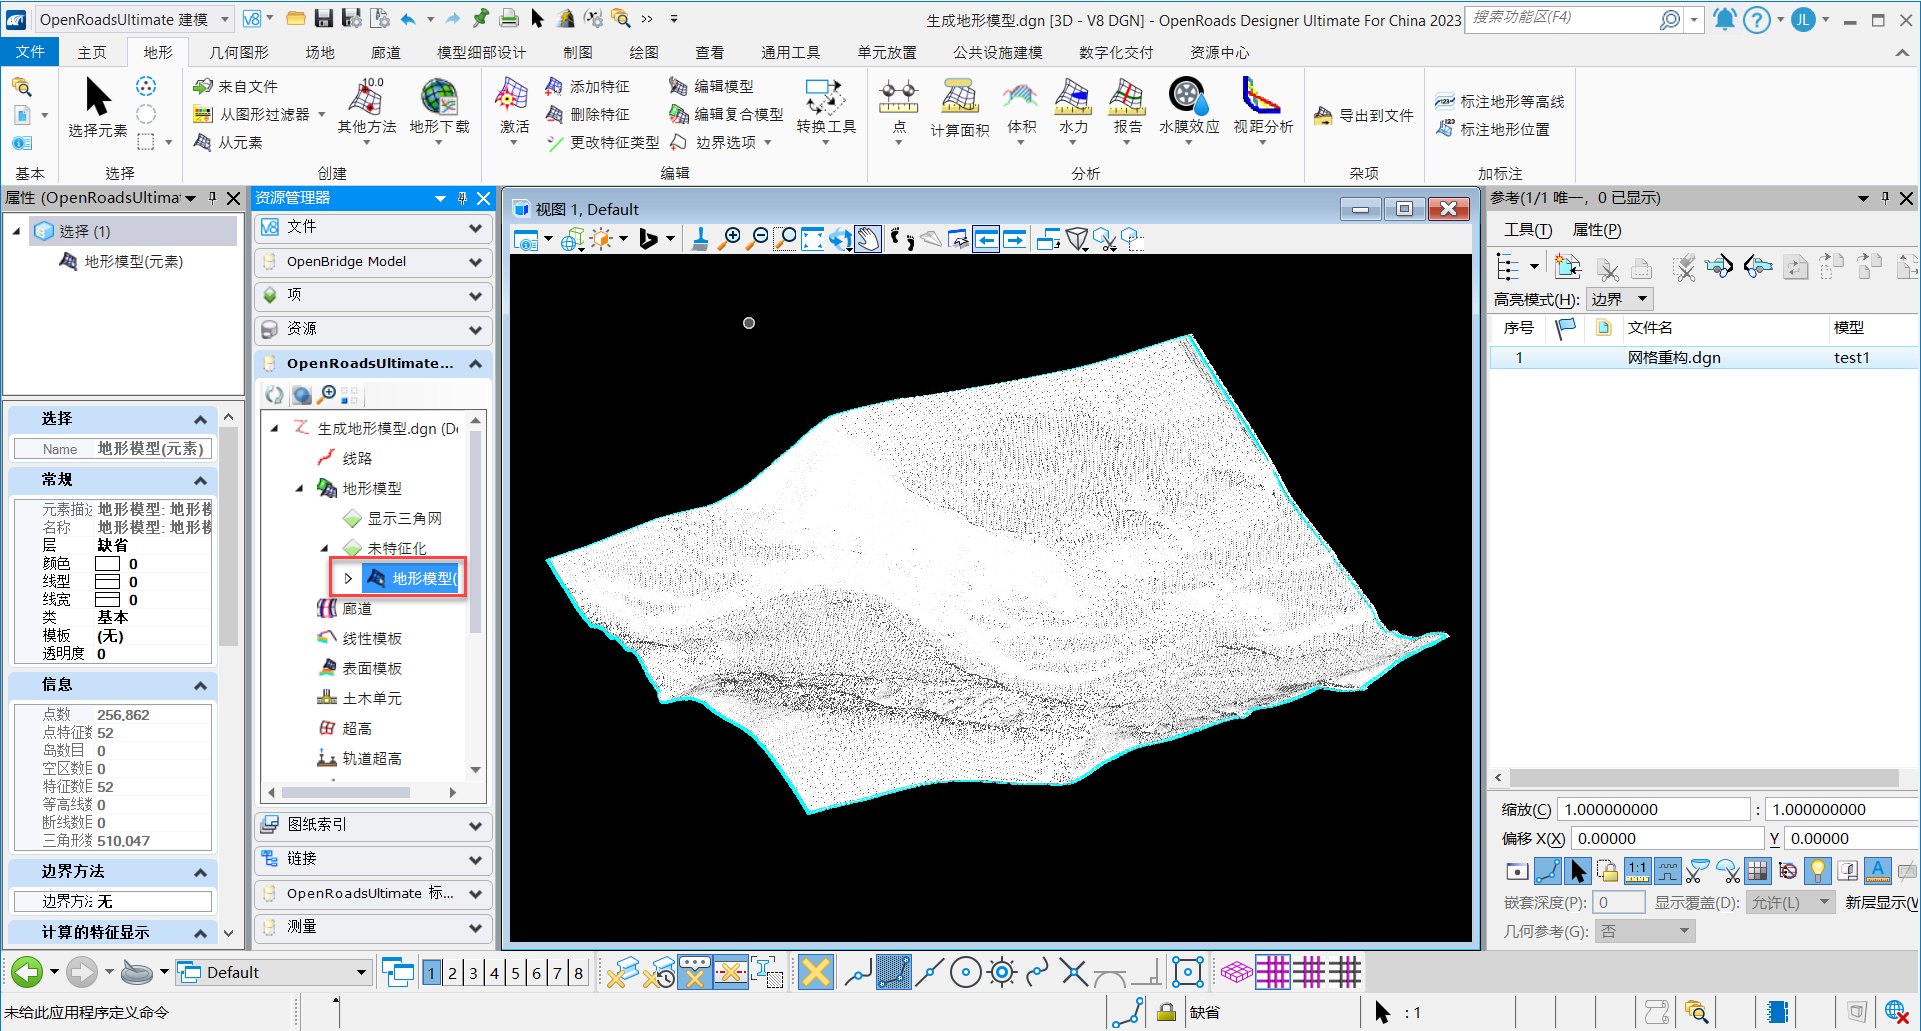
Task: Expand the highlighted 地形模型 tree node arrow
Action: 348,578
